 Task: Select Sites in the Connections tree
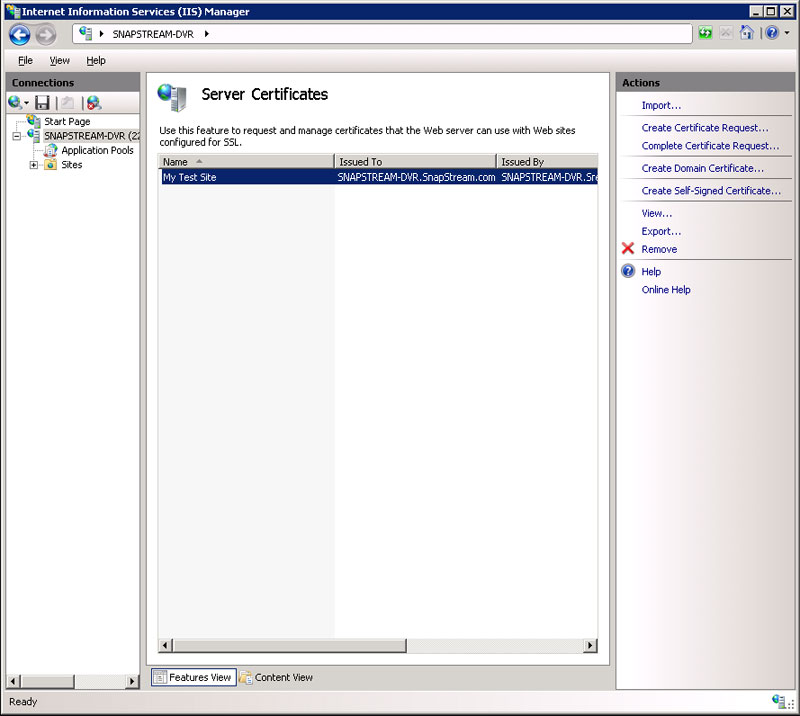click(x=71, y=165)
